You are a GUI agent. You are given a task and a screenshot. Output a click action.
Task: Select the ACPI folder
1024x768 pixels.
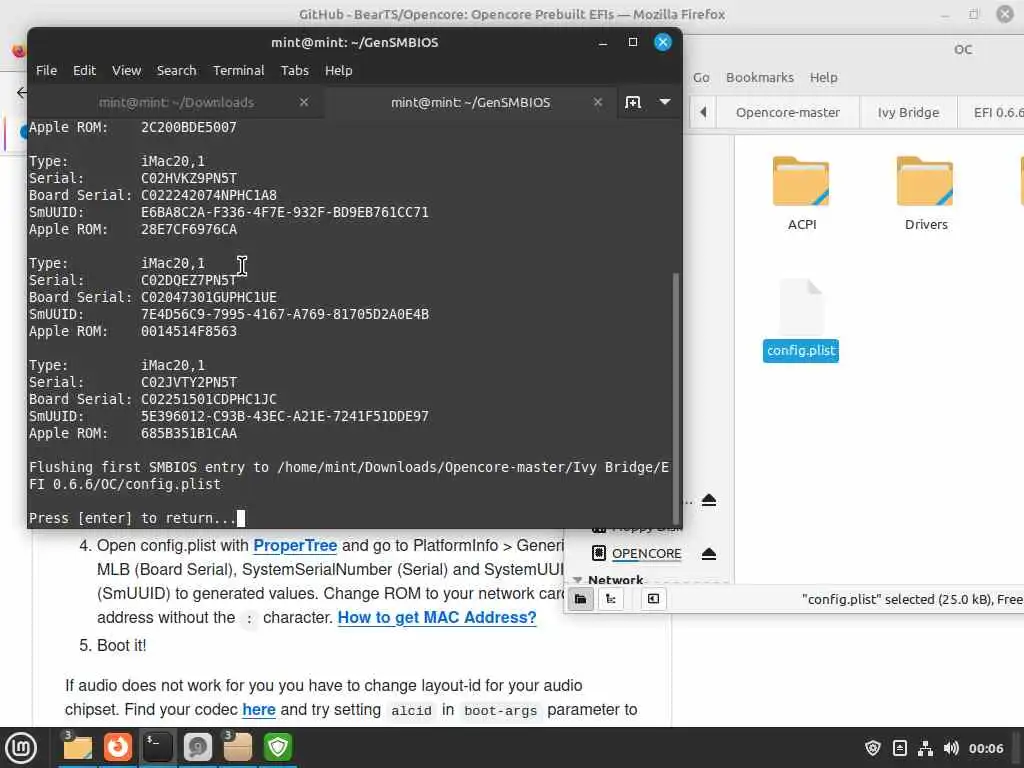click(801, 193)
